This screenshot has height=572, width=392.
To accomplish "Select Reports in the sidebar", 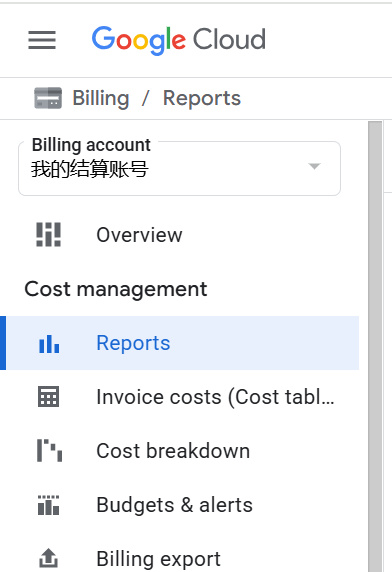I will (x=179, y=343).
